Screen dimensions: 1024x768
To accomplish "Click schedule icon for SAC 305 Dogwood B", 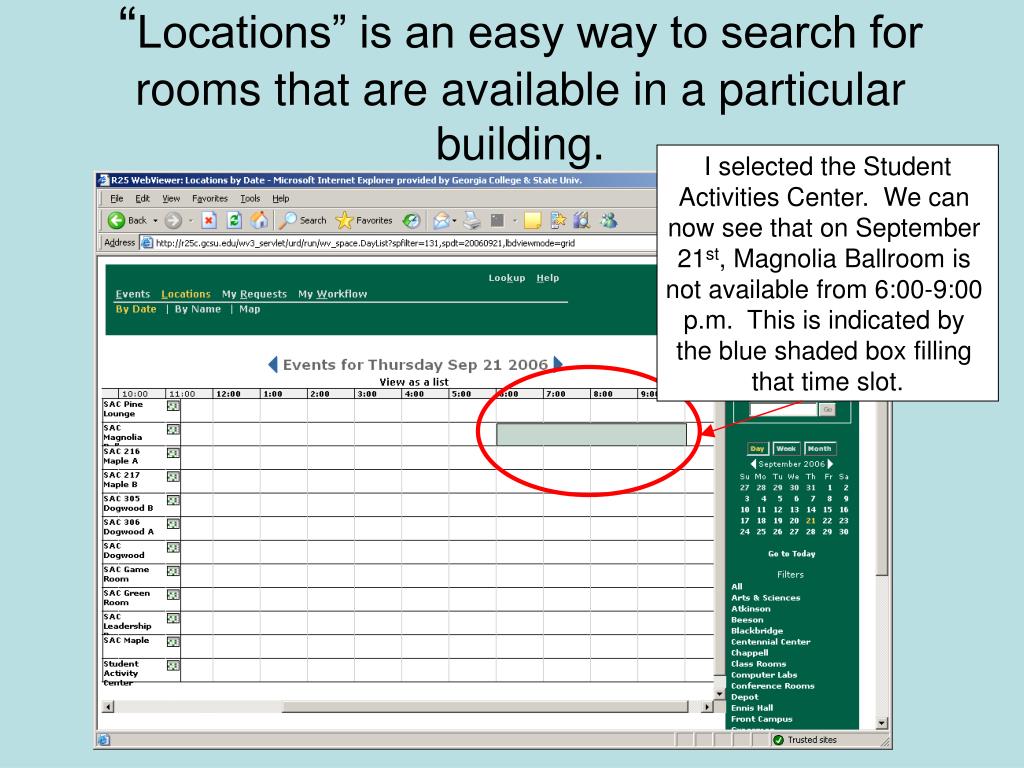I will click(173, 500).
